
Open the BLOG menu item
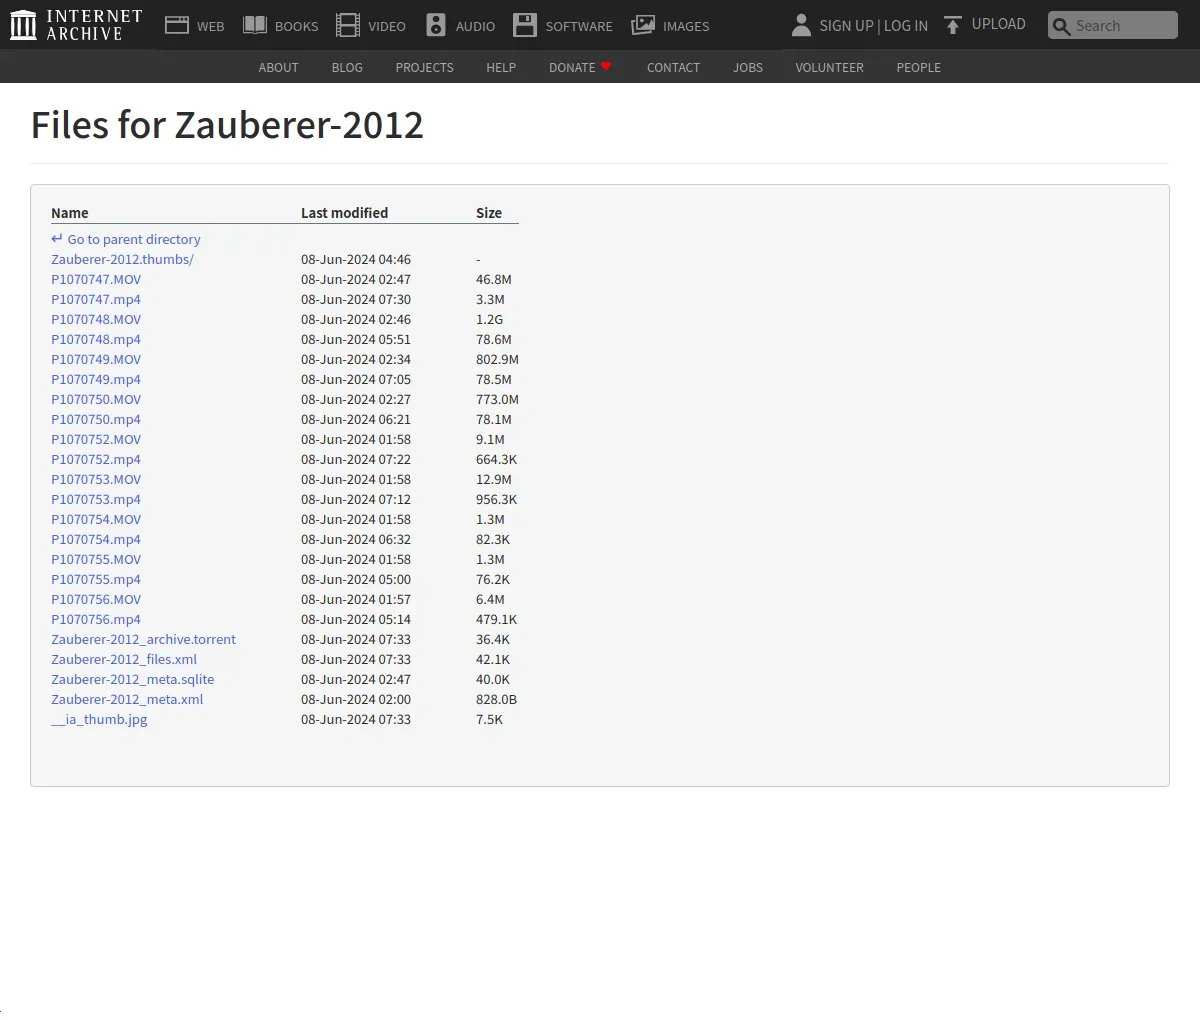pyautogui.click(x=347, y=67)
